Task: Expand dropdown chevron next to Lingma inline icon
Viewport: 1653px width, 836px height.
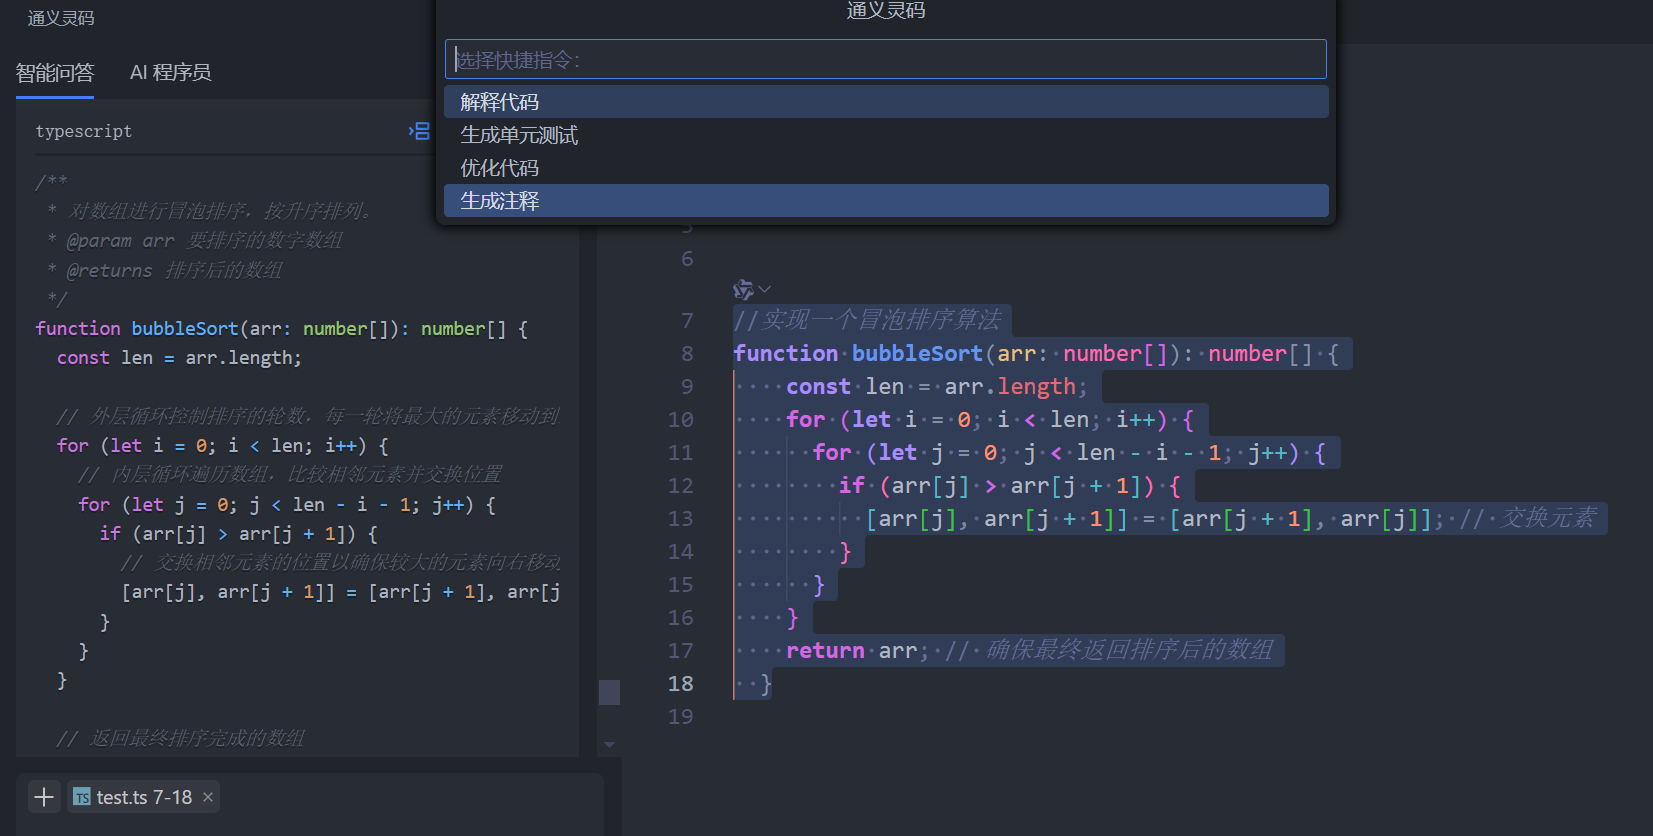Action: tap(765, 290)
